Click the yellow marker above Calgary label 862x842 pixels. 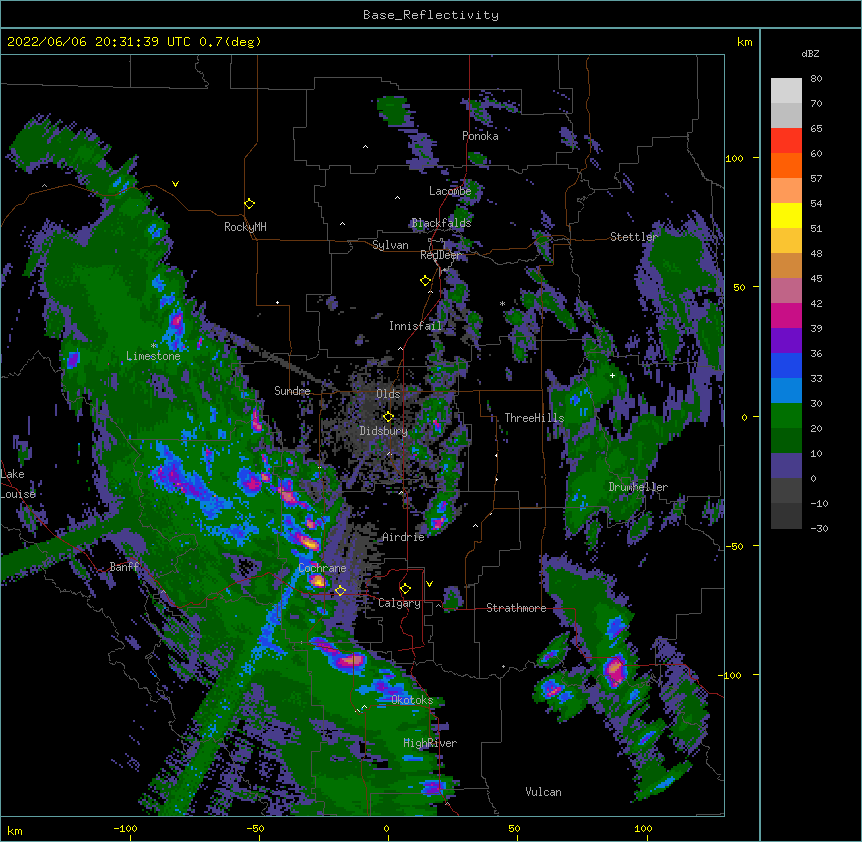coord(405,589)
